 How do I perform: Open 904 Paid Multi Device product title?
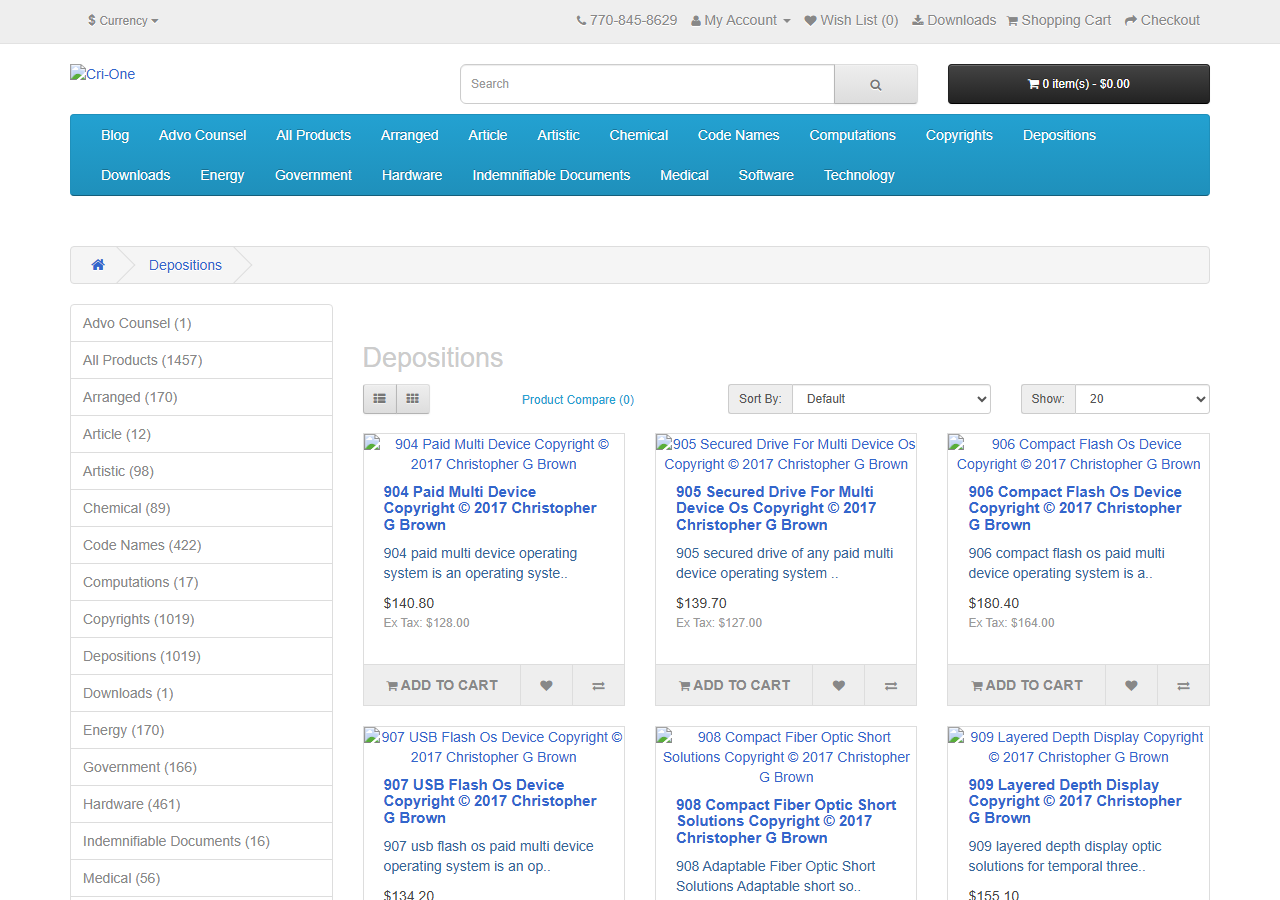[490, 508]
